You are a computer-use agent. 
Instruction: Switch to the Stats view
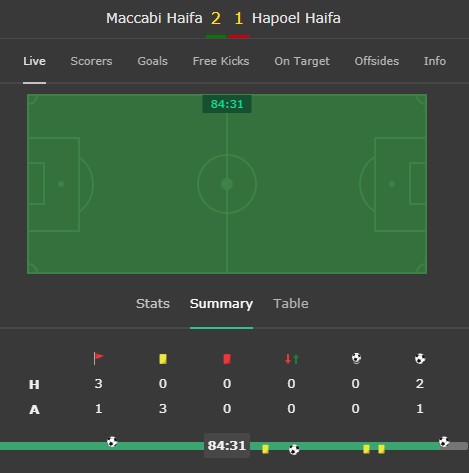[153, 303]
